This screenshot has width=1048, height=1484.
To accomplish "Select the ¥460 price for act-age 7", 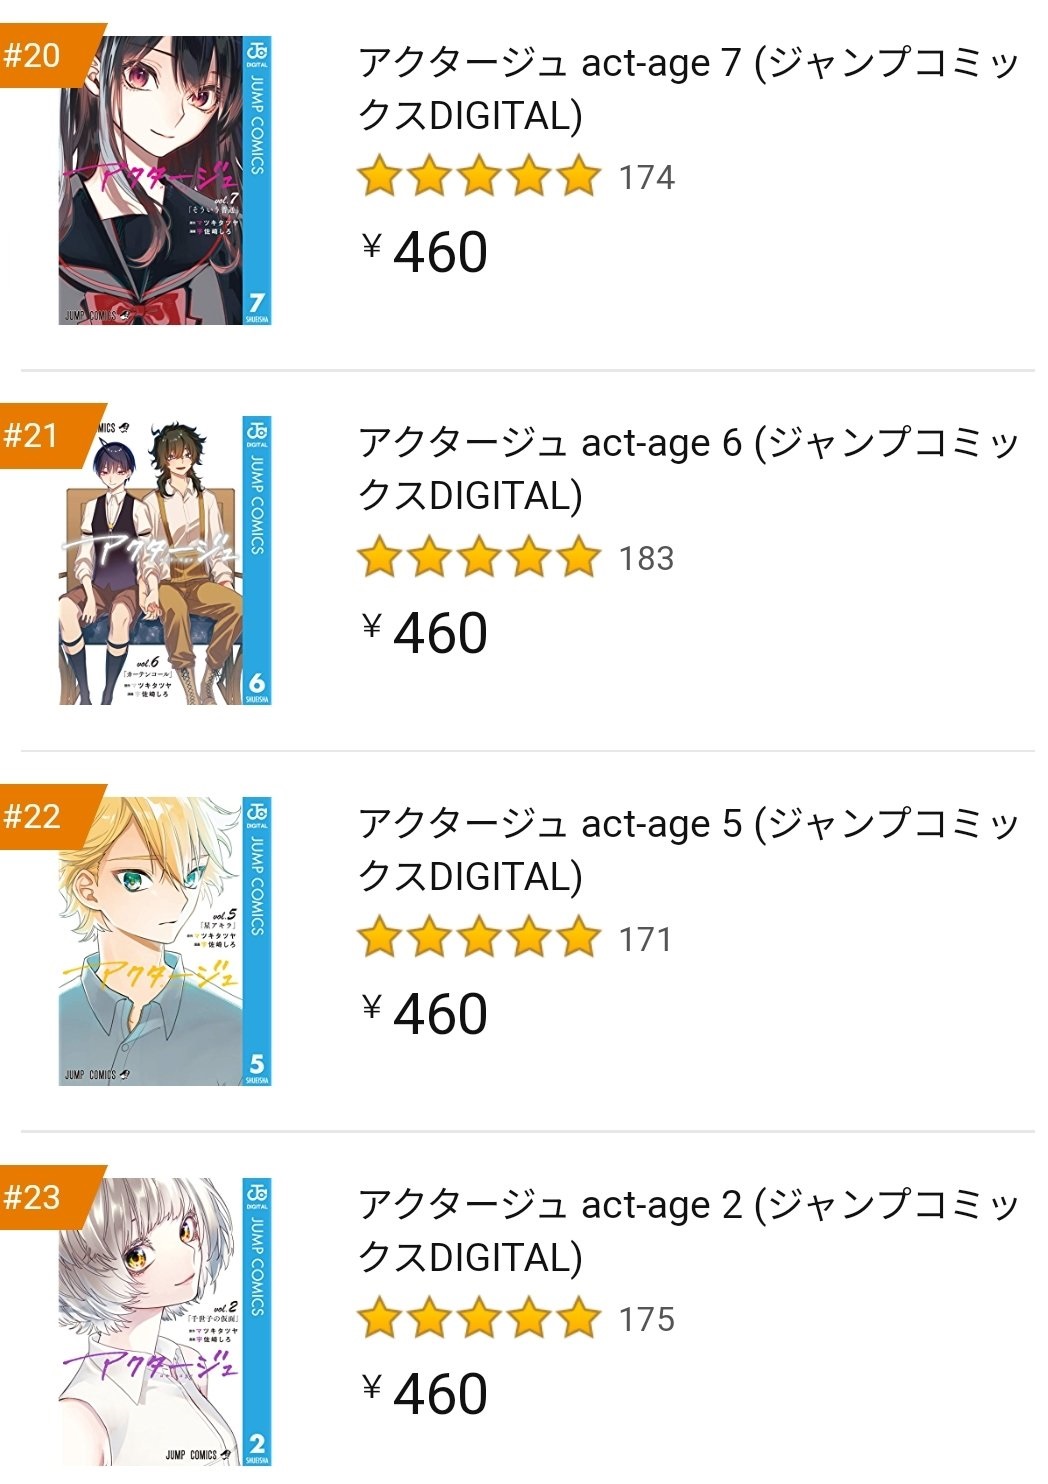I will click(425, 251).
